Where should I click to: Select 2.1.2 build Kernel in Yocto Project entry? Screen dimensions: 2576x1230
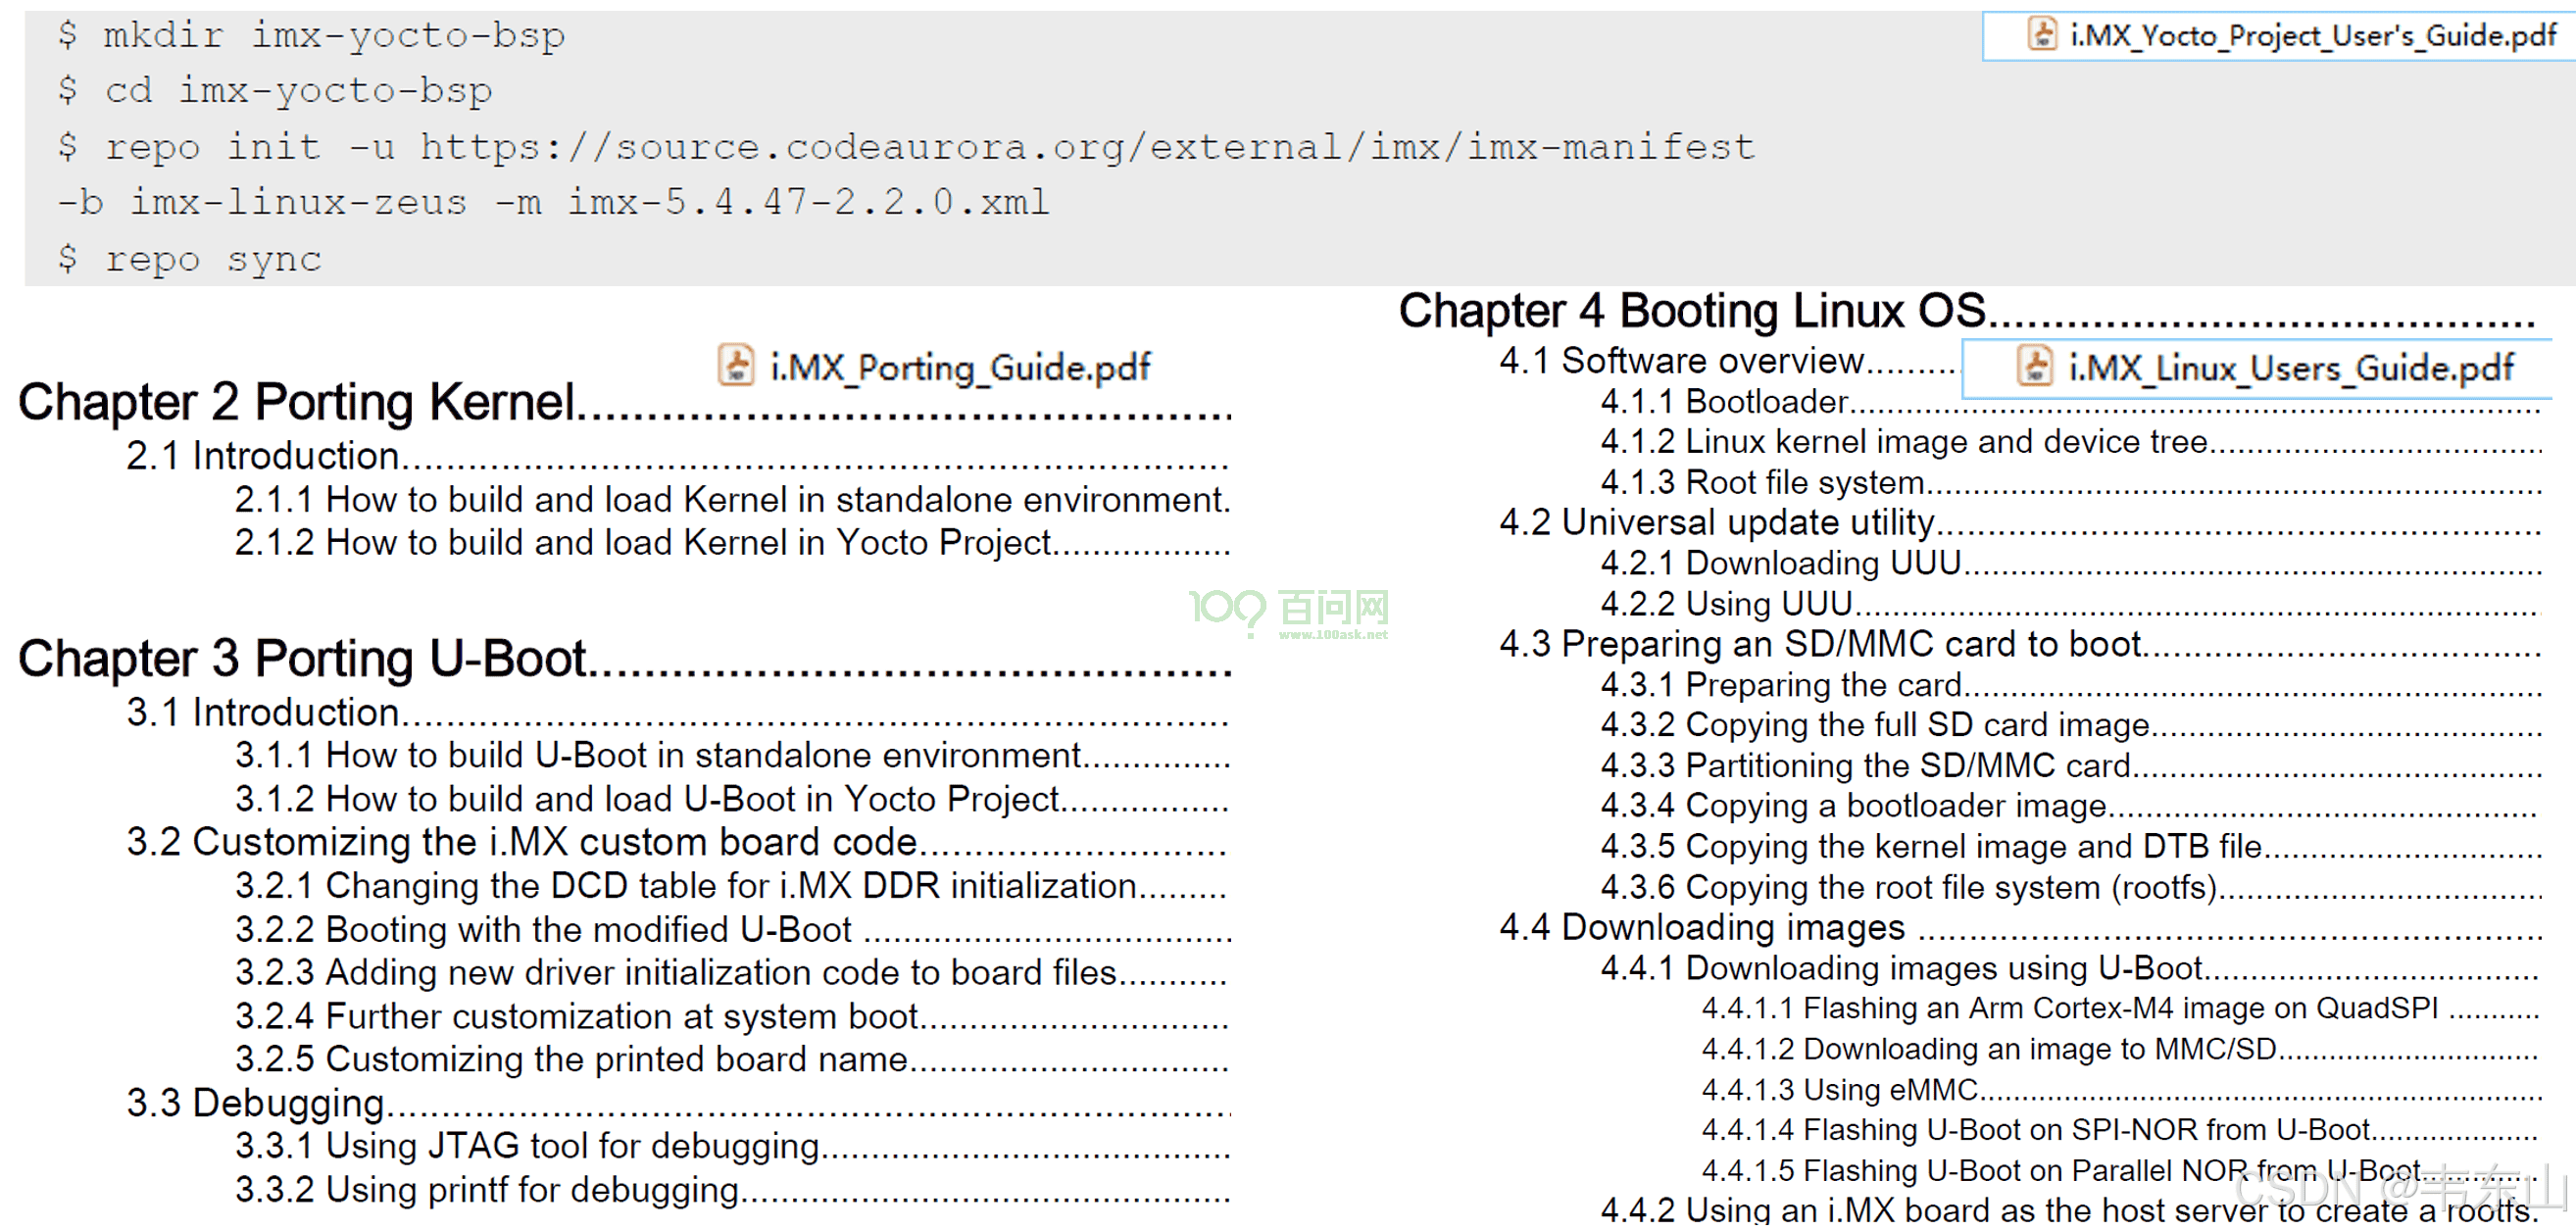[643, 543]
